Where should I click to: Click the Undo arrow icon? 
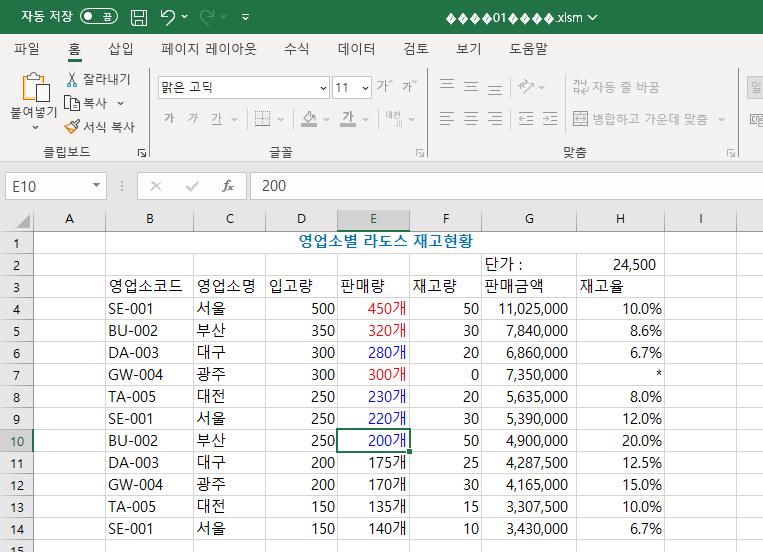point(168,17)
